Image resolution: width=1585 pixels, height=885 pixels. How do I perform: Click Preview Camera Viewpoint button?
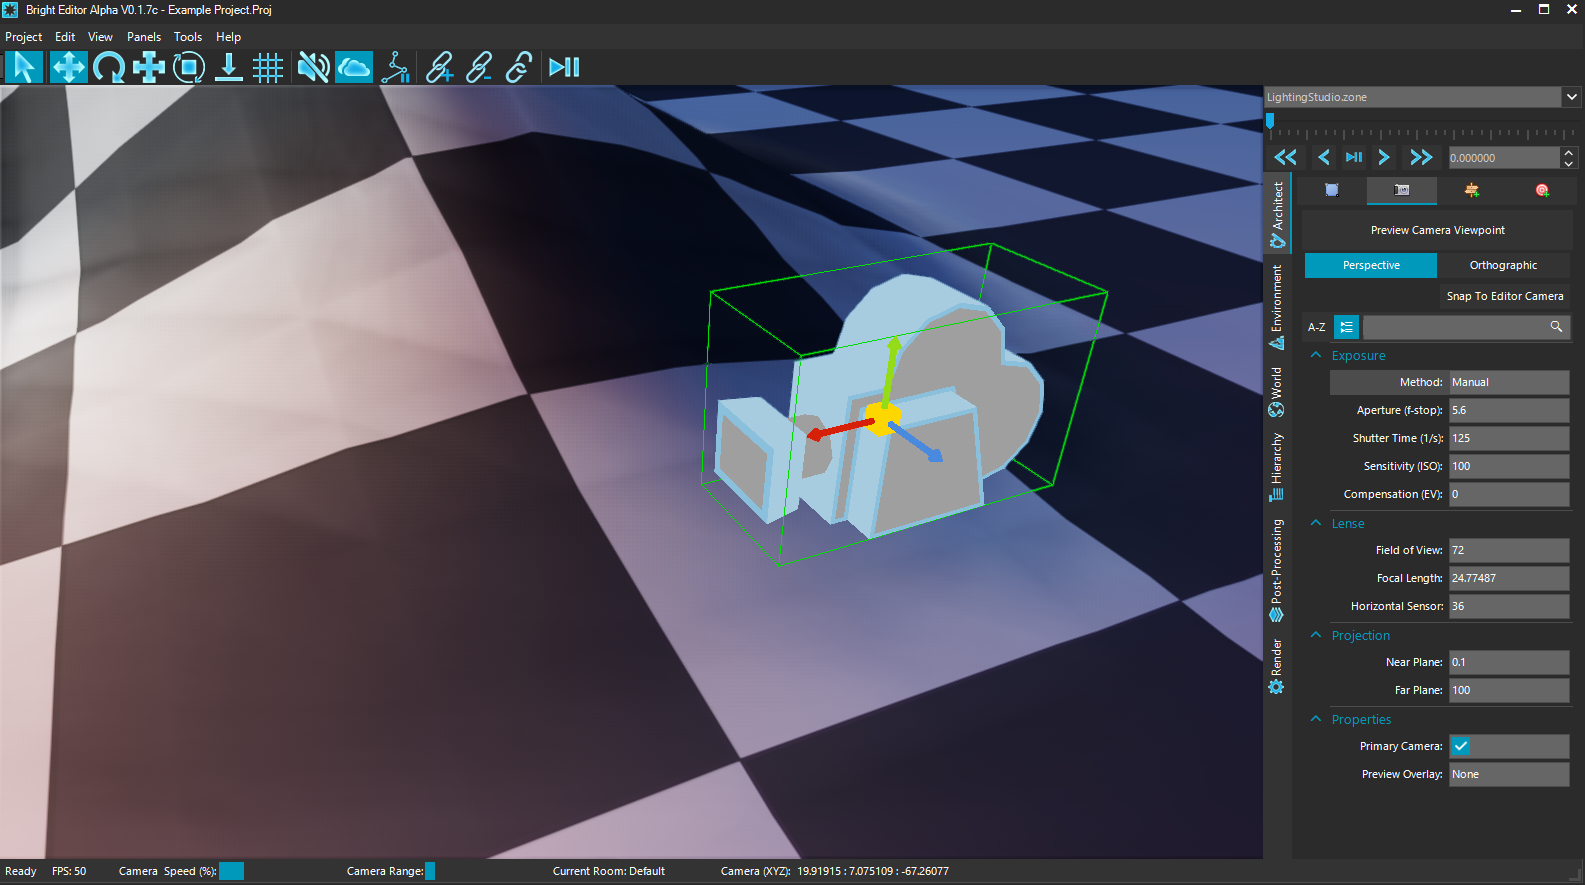point(1437,230)
